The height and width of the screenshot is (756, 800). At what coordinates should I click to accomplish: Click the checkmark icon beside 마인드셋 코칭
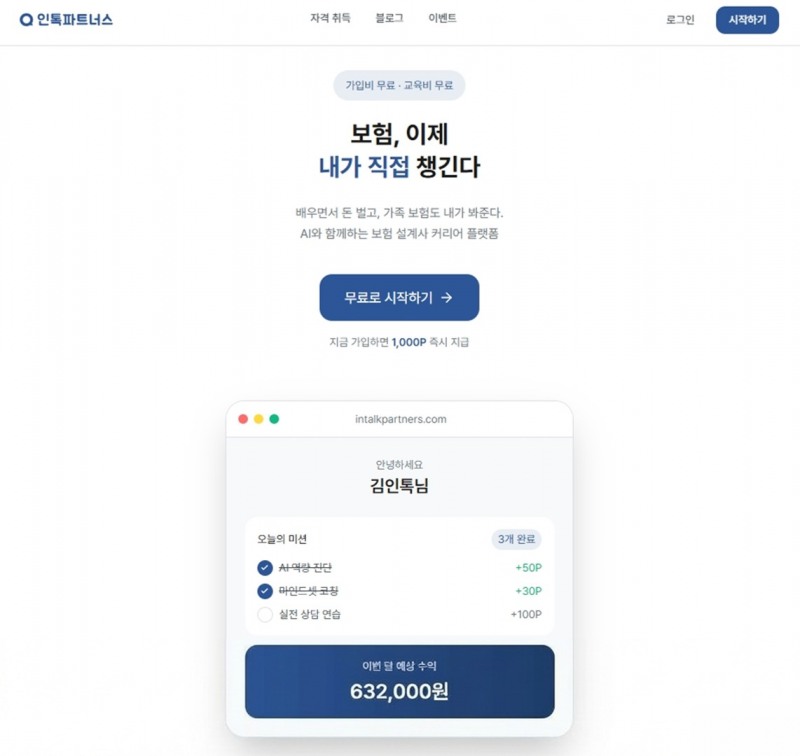[x=265, y=590]
